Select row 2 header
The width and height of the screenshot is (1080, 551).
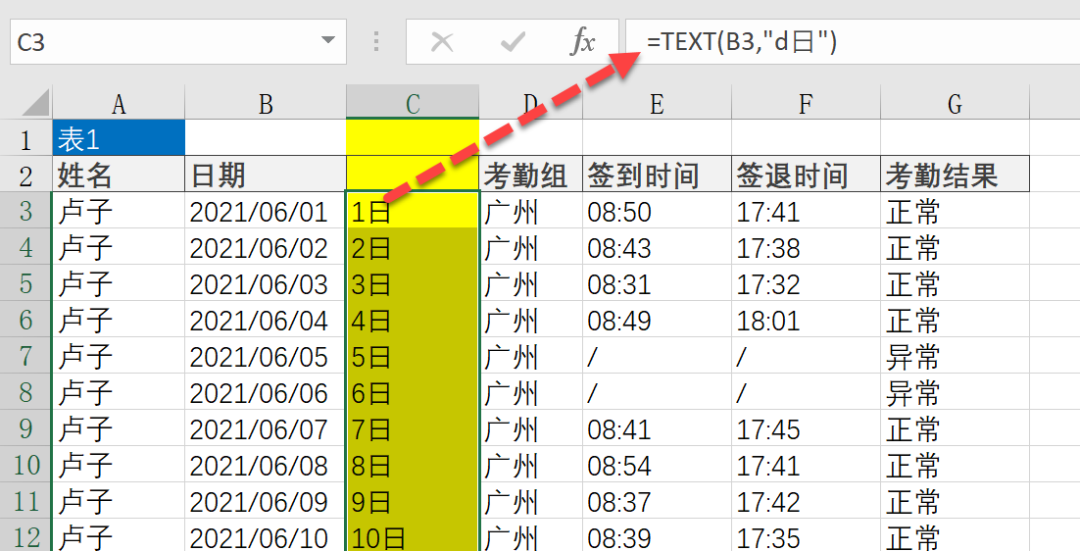tap(26, 176)
